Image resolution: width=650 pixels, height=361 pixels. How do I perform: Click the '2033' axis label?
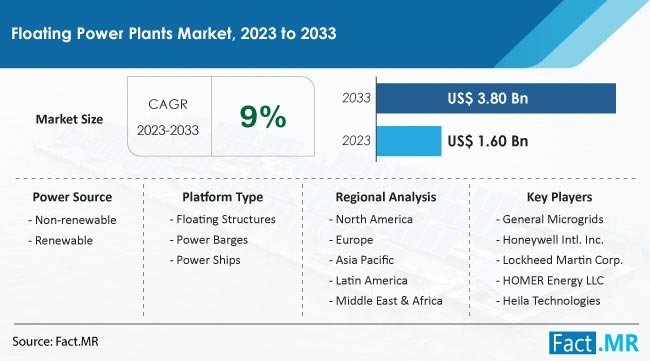(x=356, y=98)
